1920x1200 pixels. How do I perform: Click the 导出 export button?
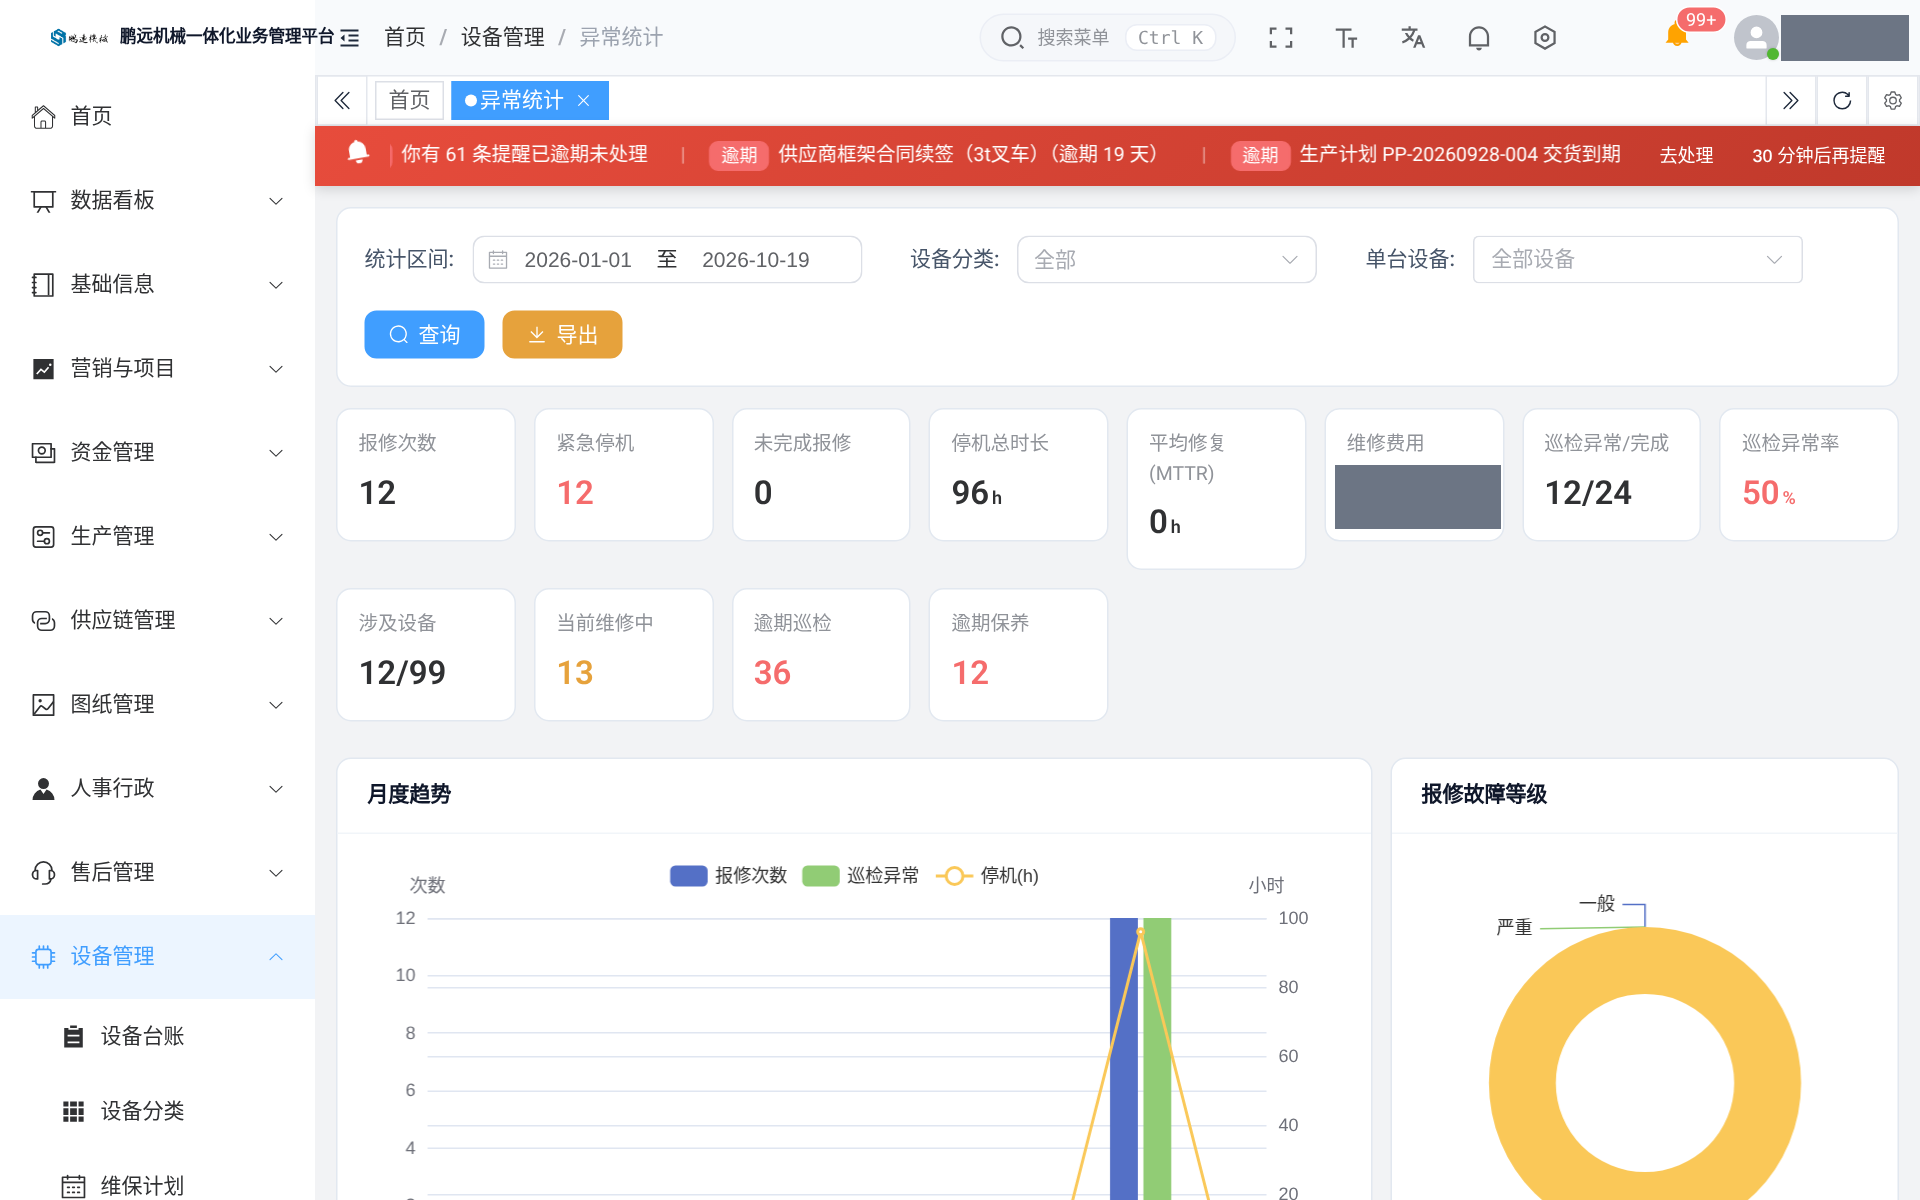(x=562, y=334)
